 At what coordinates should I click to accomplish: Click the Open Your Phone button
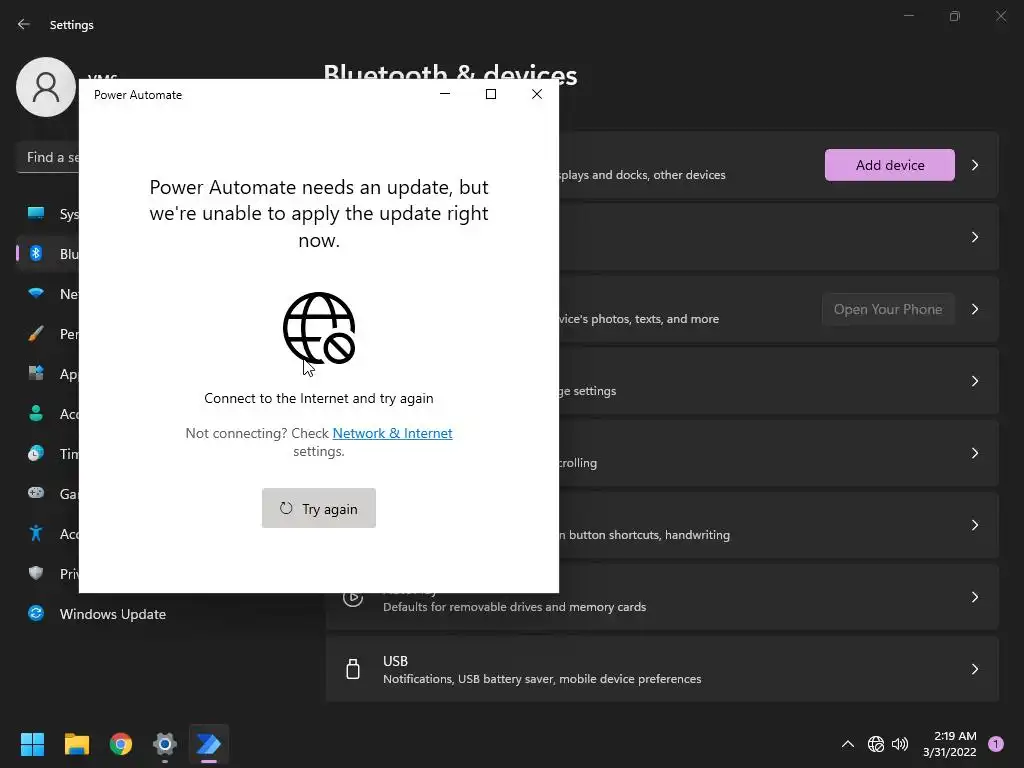pos(888,309)
